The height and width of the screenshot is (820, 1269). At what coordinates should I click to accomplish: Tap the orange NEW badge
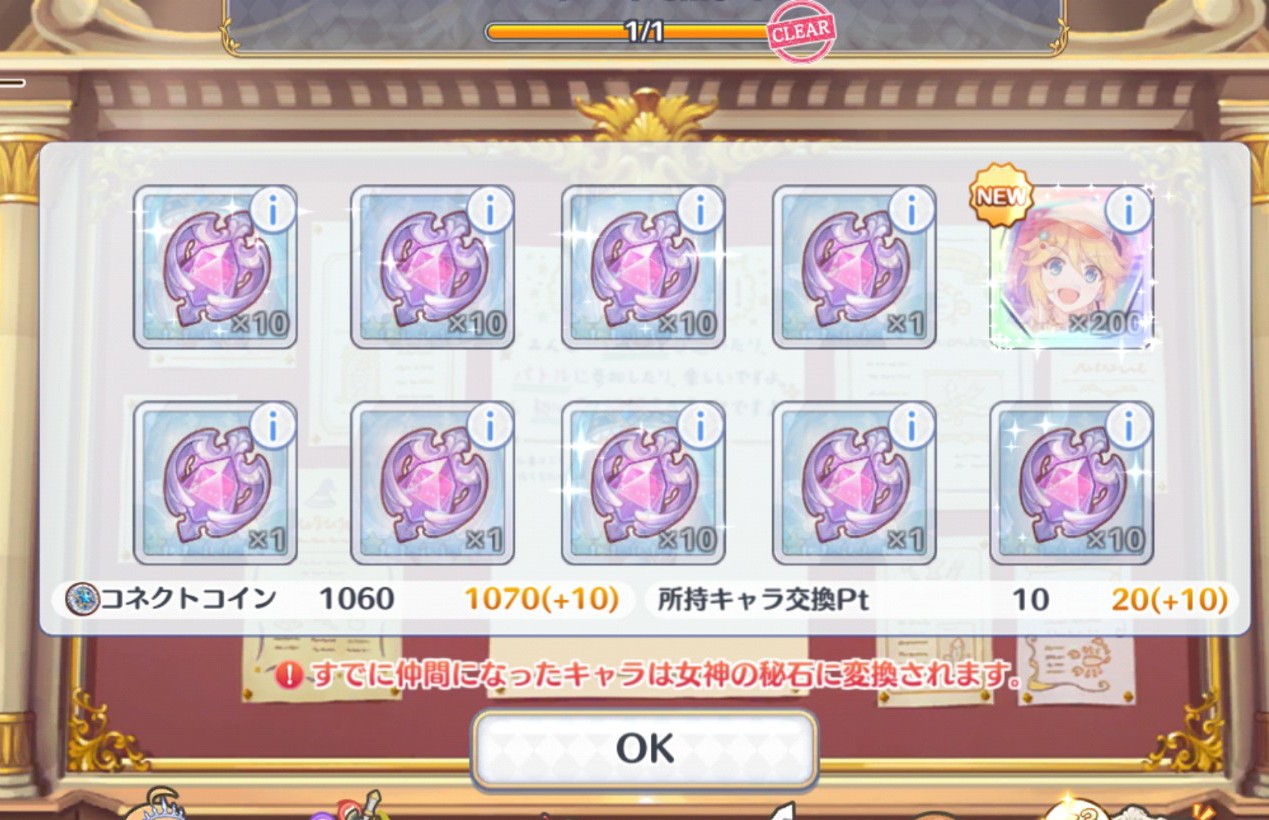pyautogui.click(x=1001, y=195)
